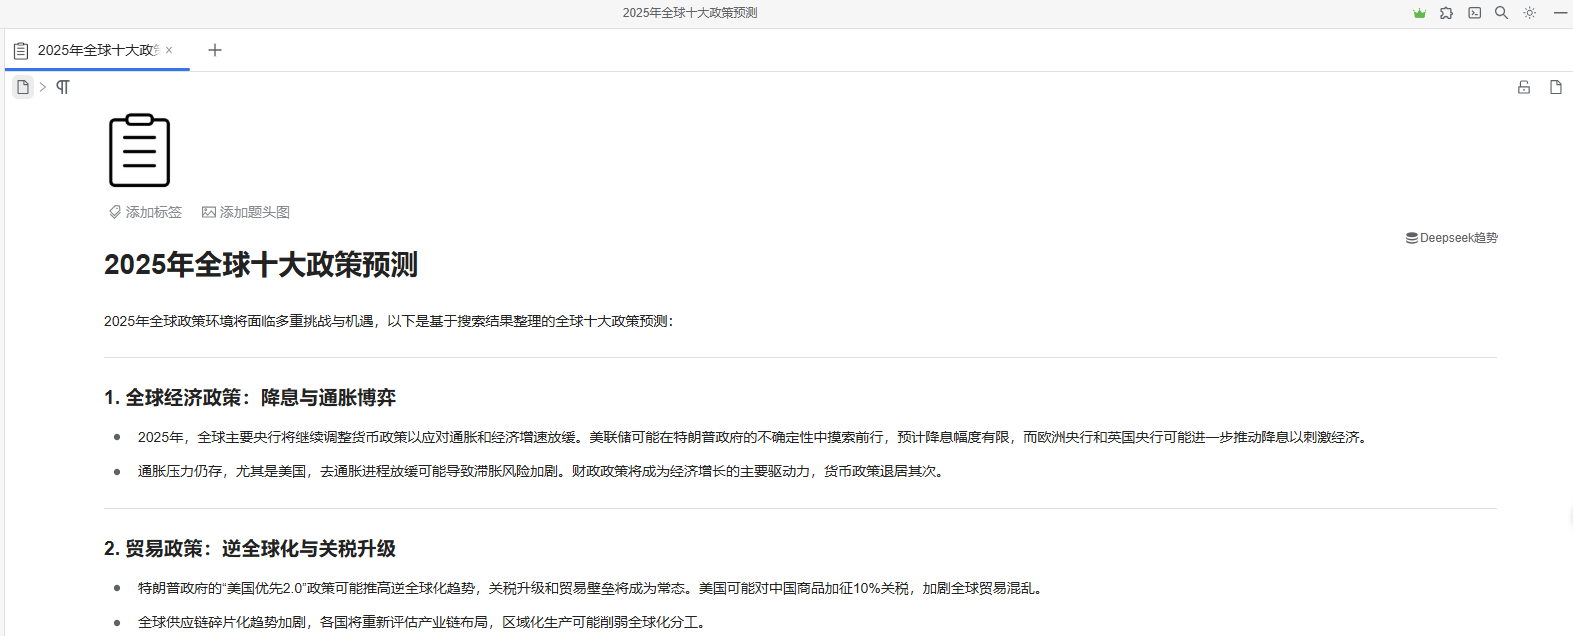
Task: Minimize the window with the dash button
Action: click(x=1560, y=13)
